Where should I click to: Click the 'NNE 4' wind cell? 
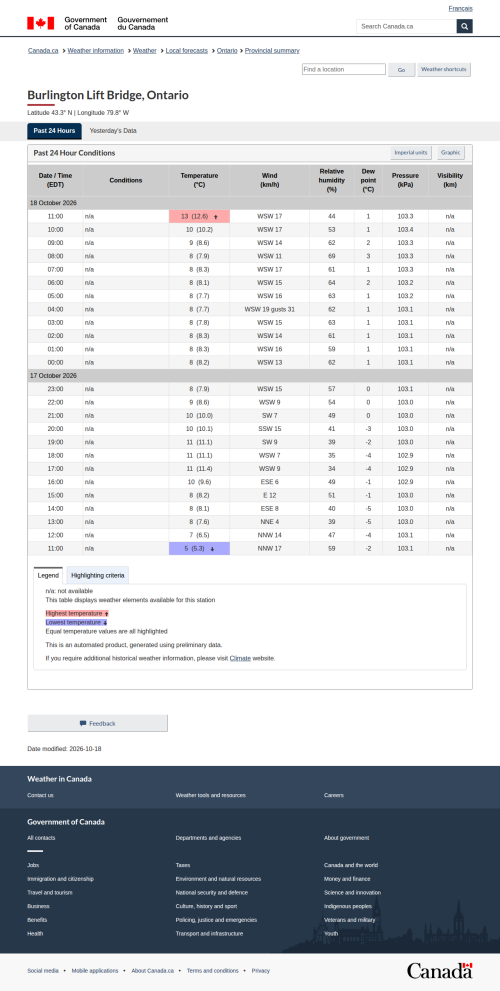pyautogui.click(x=269, y=522)
